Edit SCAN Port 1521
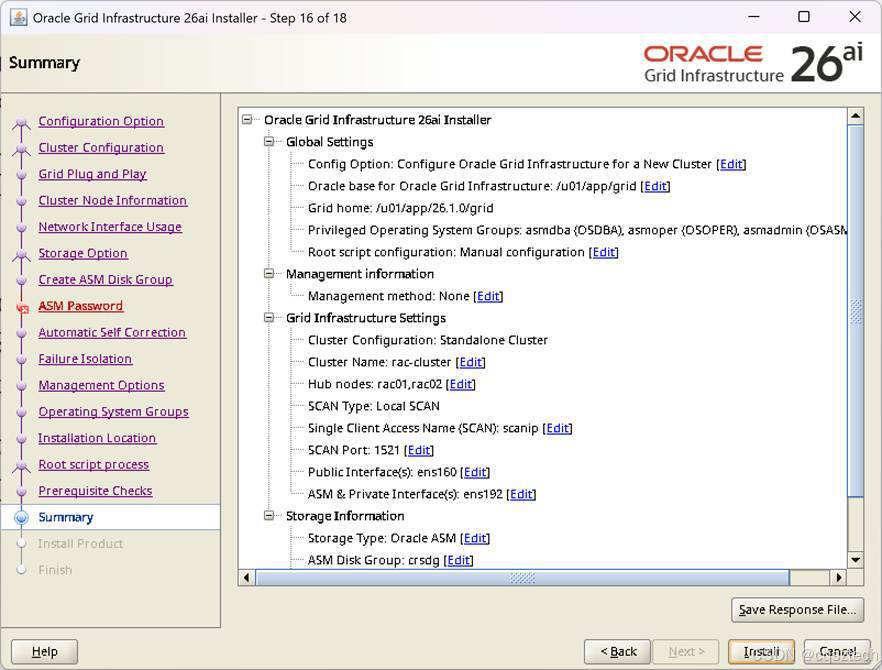 click(x=418, y=450)
